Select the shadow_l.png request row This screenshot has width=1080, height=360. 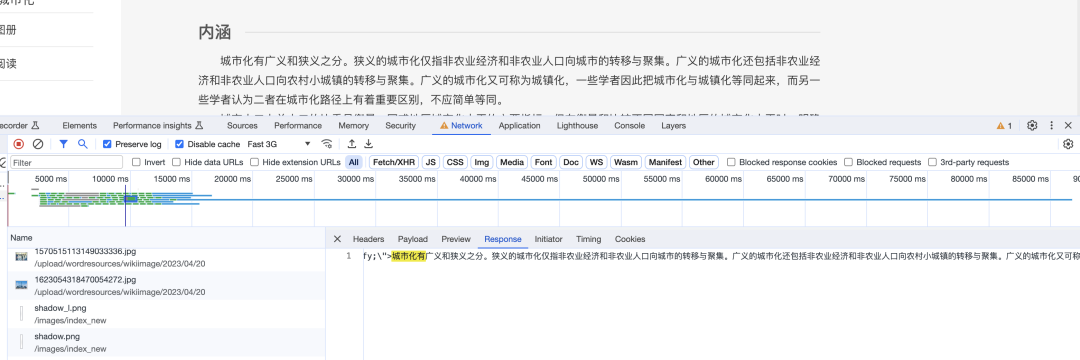167,313
